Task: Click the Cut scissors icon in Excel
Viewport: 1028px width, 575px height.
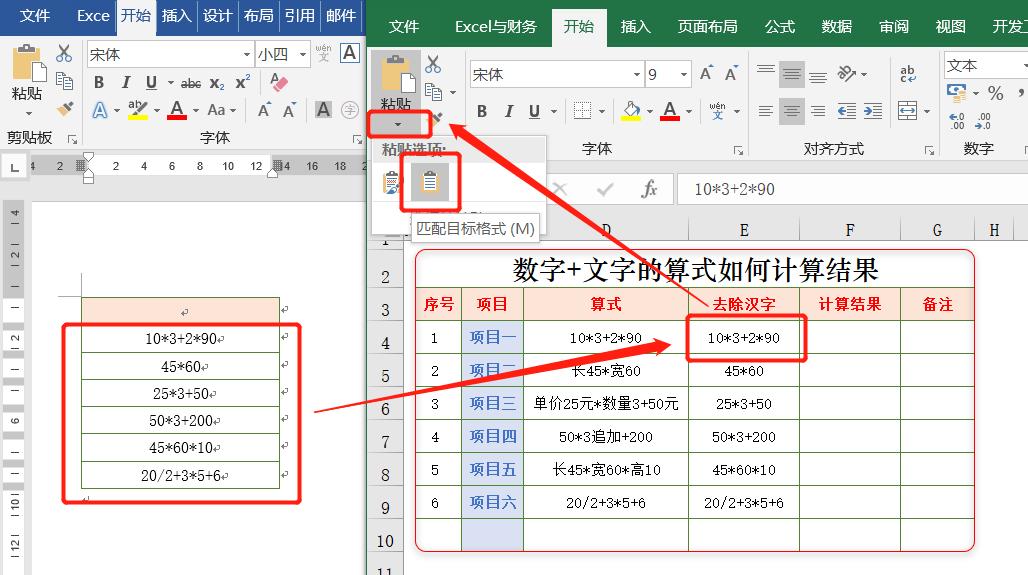Action: [433, 64]
